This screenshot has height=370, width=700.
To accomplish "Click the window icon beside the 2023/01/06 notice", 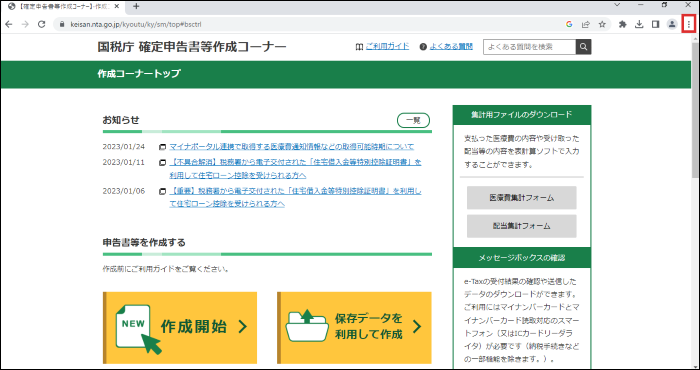I will [x=162, y=192].
